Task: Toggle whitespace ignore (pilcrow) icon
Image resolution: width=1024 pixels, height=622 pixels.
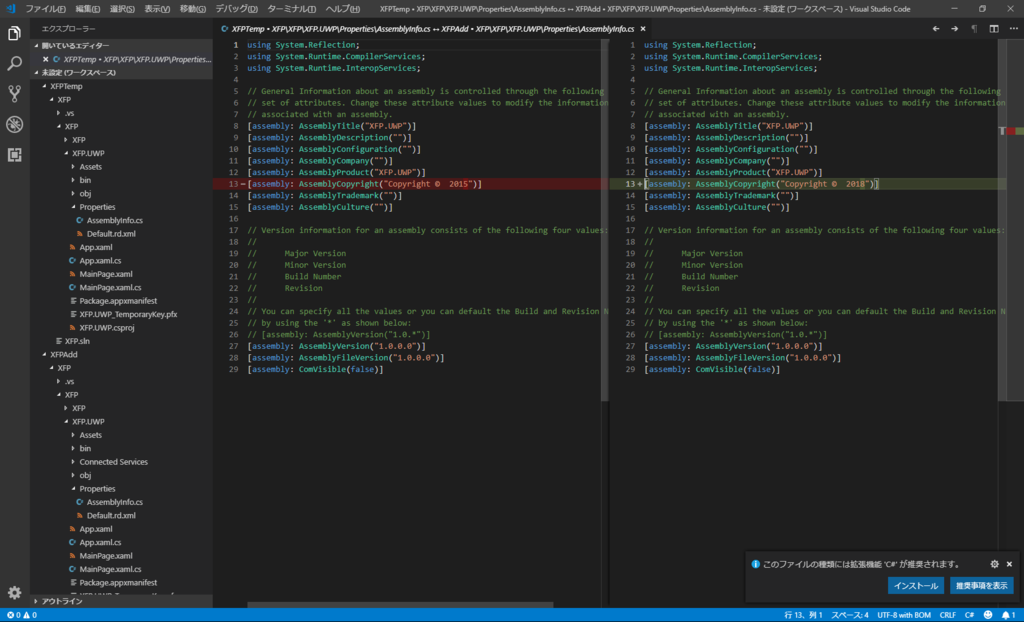Action: pos(974,29)
